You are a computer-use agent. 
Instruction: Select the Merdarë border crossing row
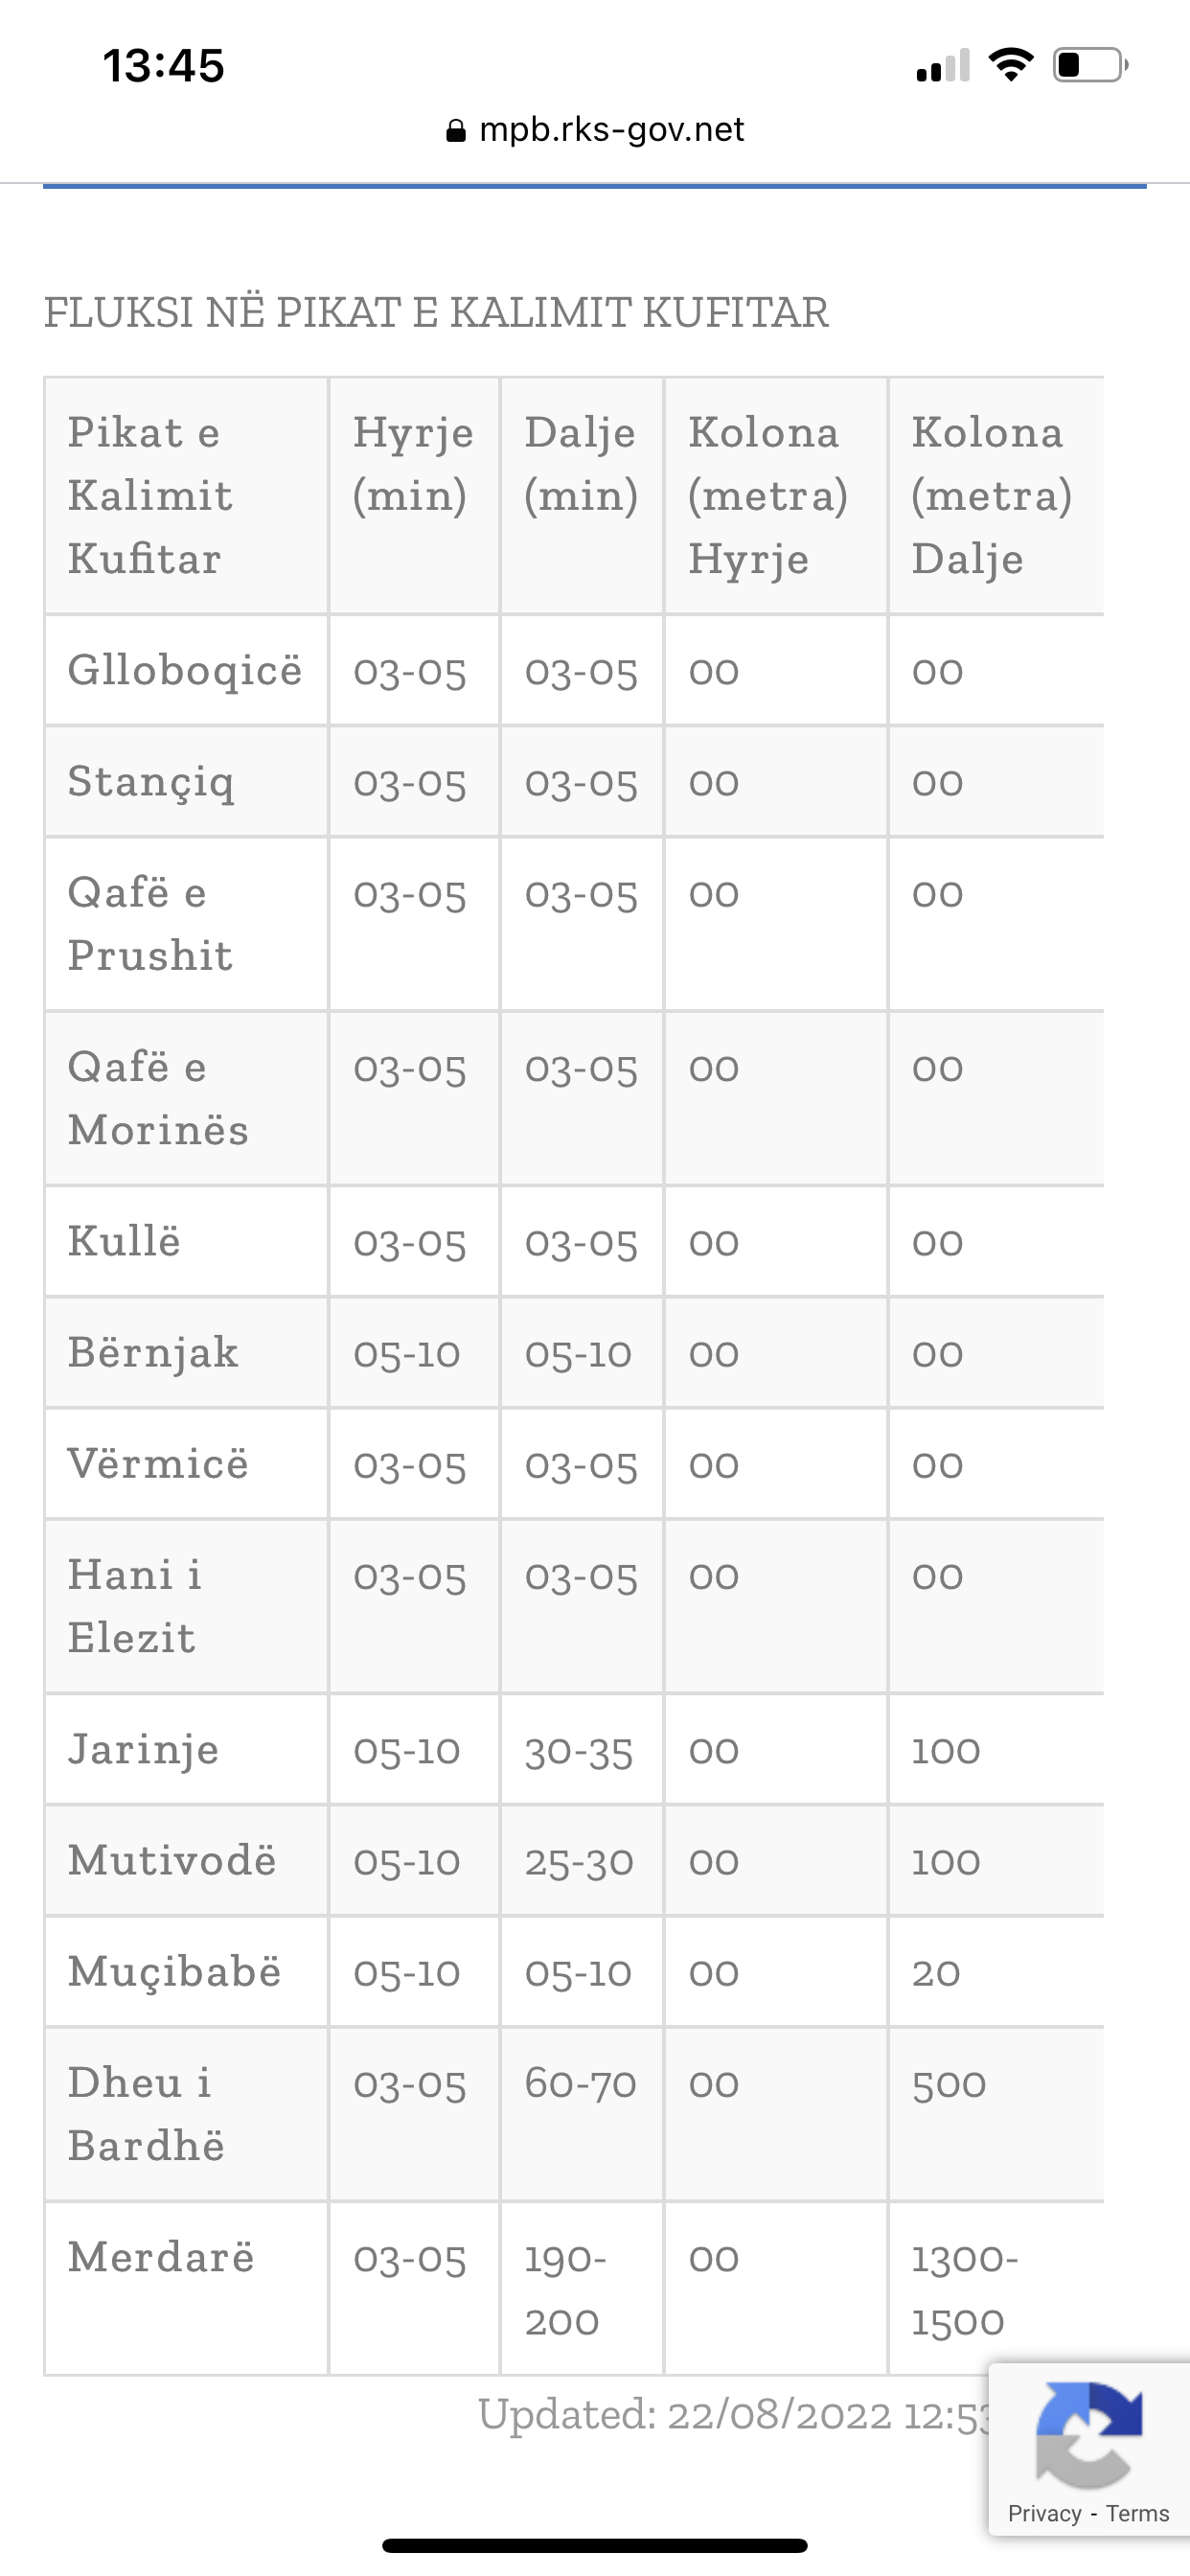click(161, 2258)
